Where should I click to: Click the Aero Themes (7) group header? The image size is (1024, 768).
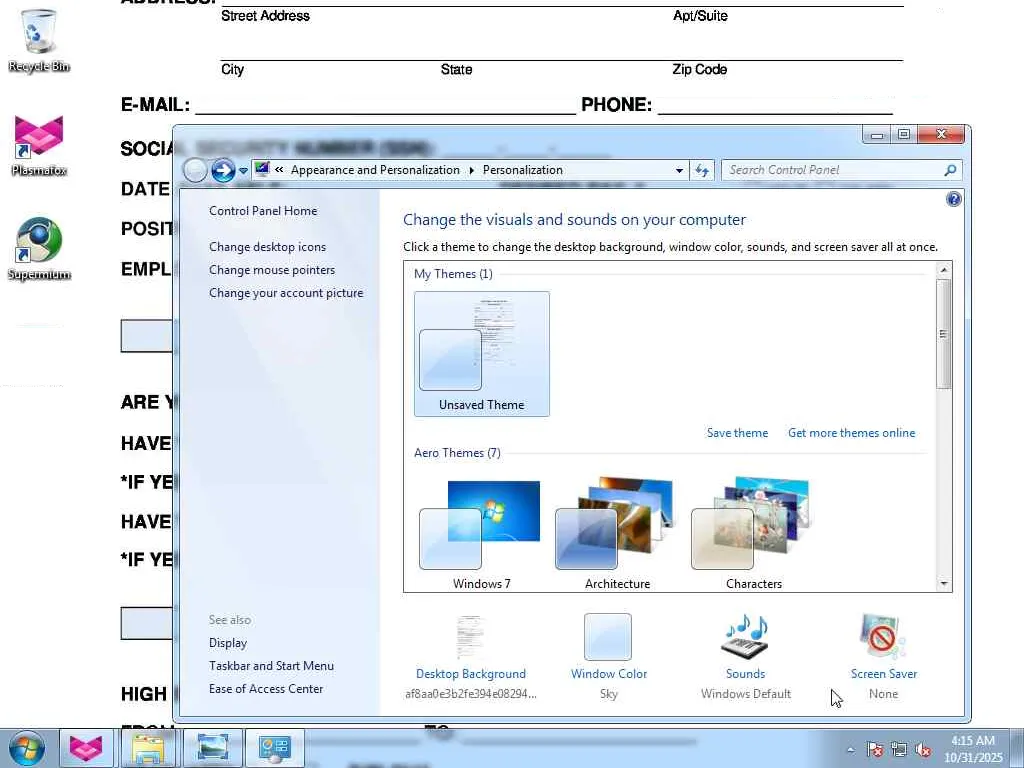[x=457, y=453]
